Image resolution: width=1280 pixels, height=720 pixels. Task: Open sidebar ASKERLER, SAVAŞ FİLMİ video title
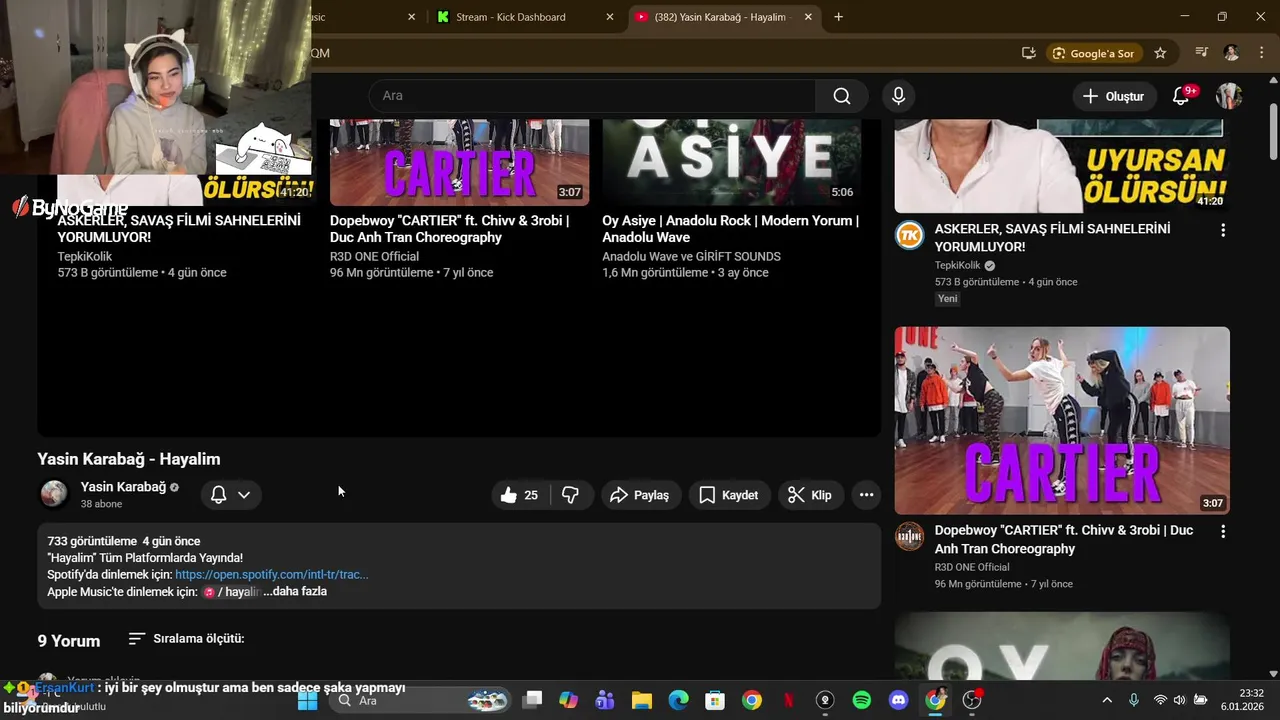click(x=1052, y=238)
